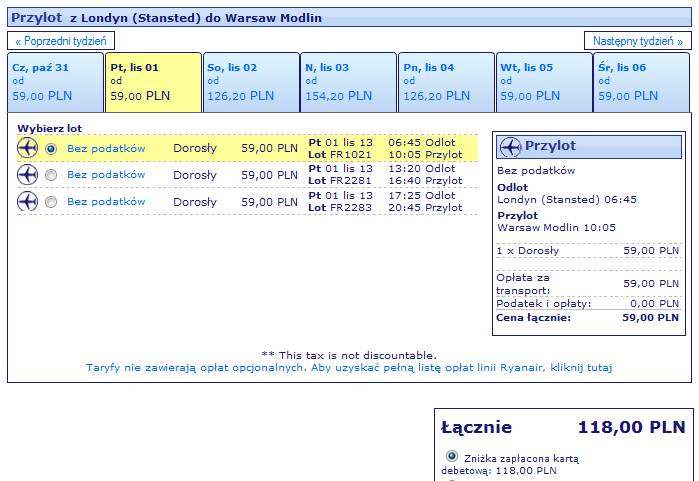The image size is (699, 481).
Task: Go to Następny tydzień
Action: click(x=637, y=41)
